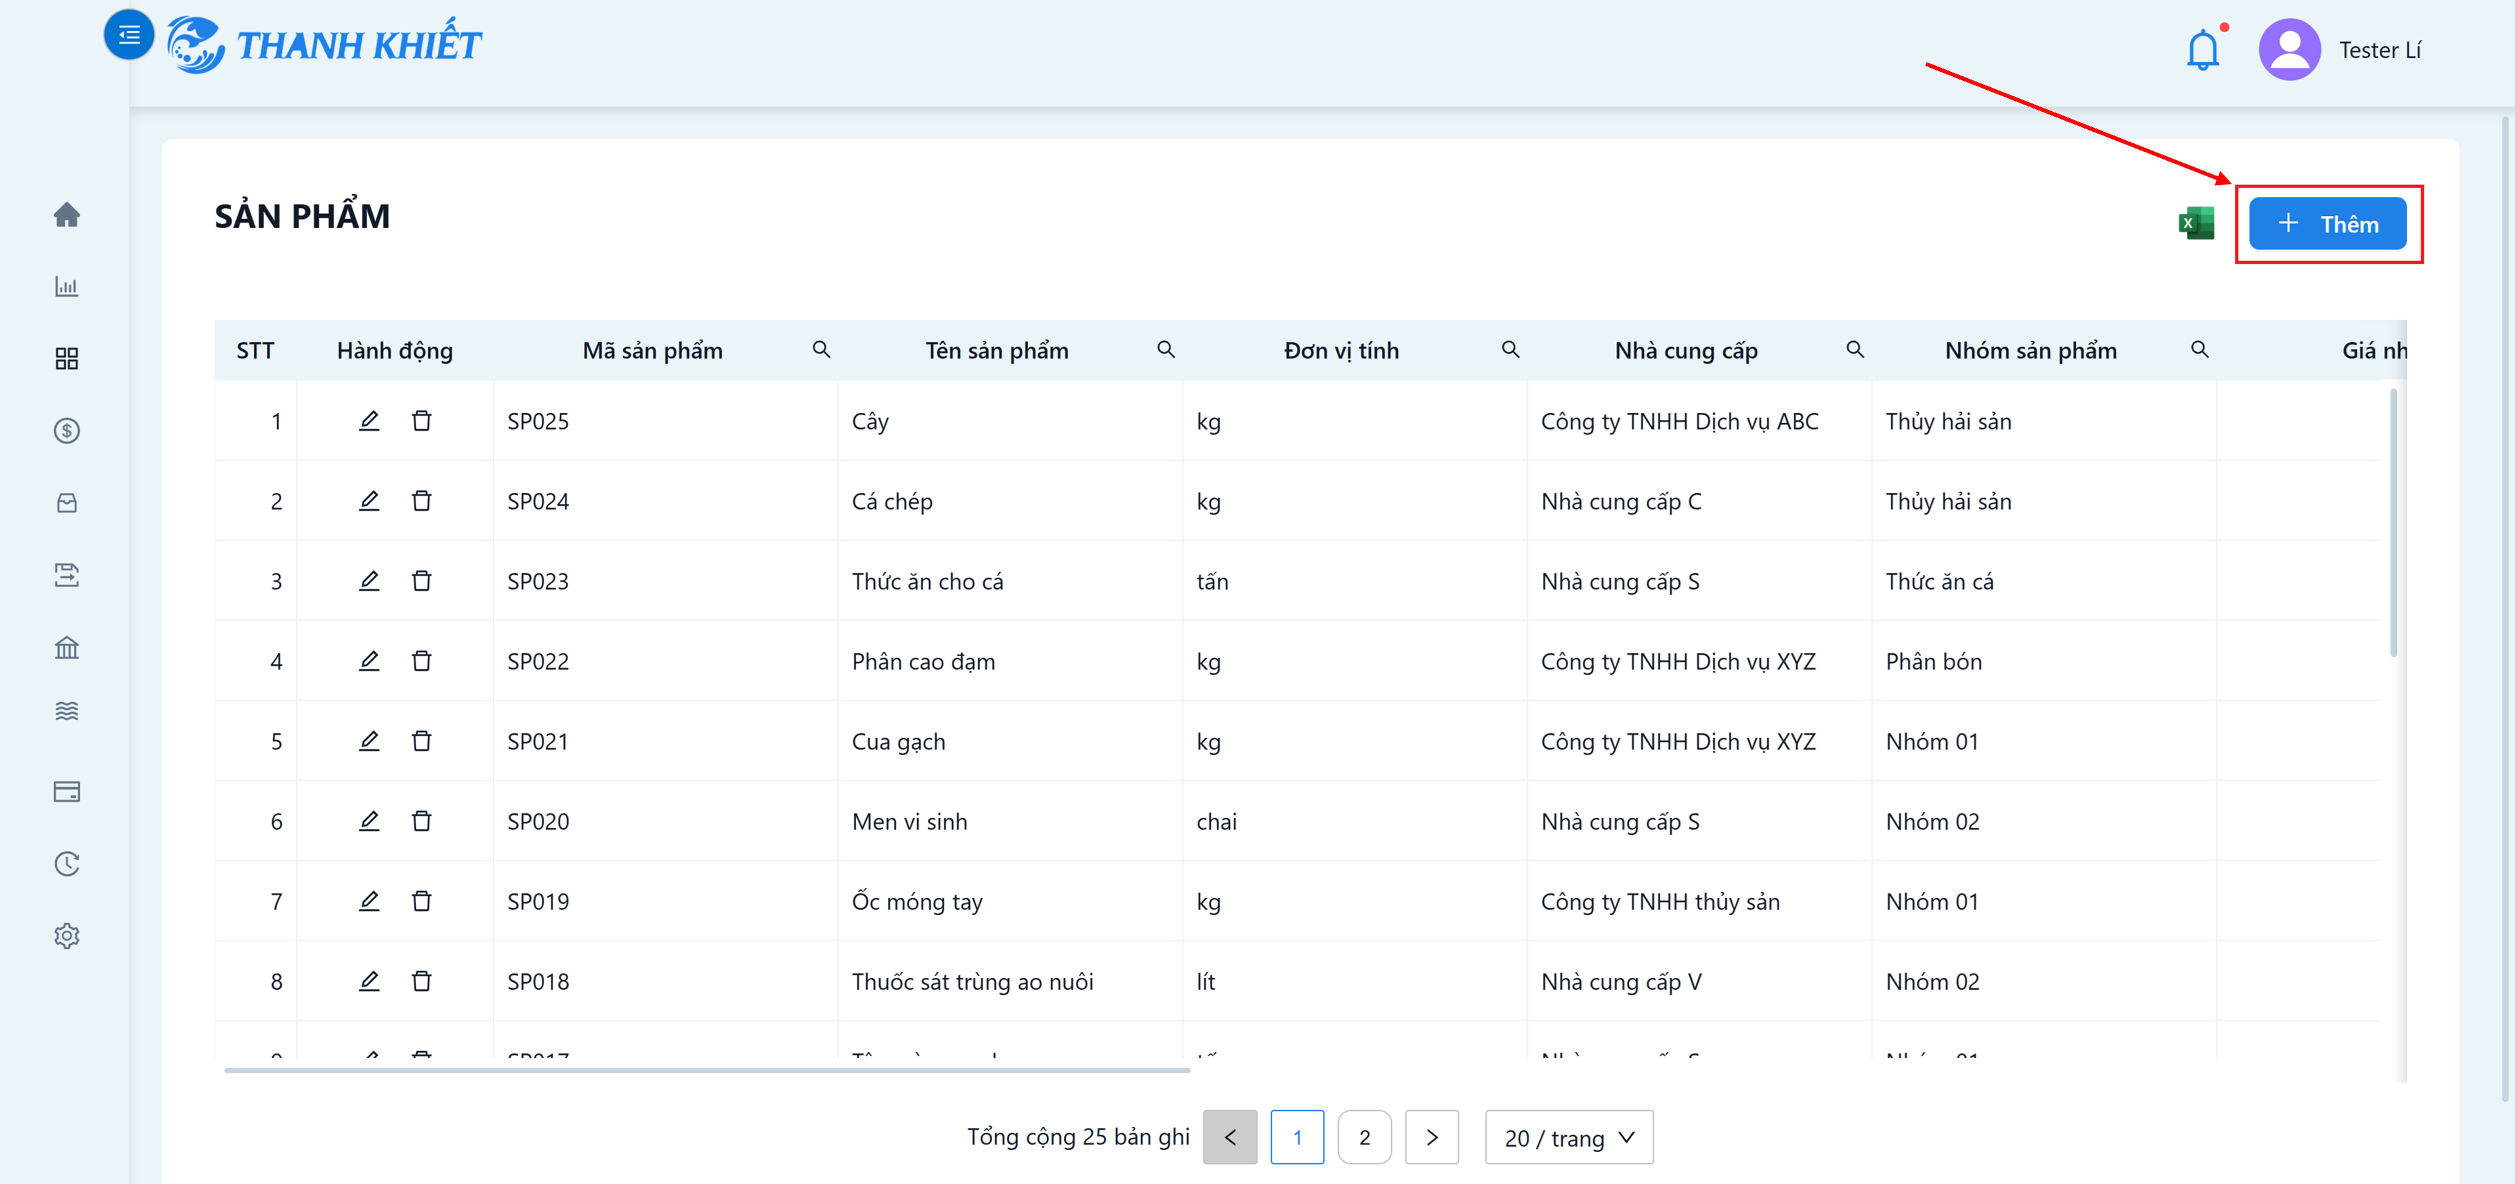Open the Tester Lí user avatar

pyautogui.click(x=2289, y=49)
